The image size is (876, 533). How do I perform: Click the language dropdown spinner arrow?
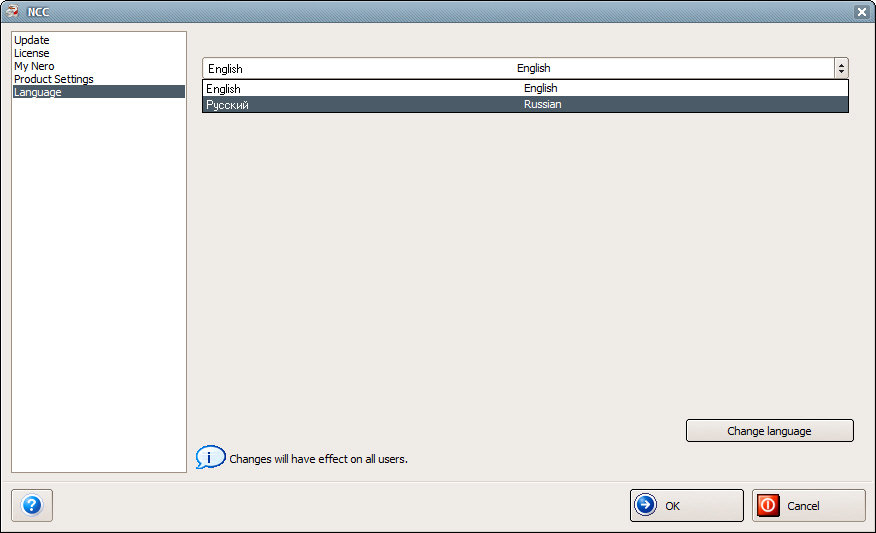pyautogui.click(x=841, y=68)
